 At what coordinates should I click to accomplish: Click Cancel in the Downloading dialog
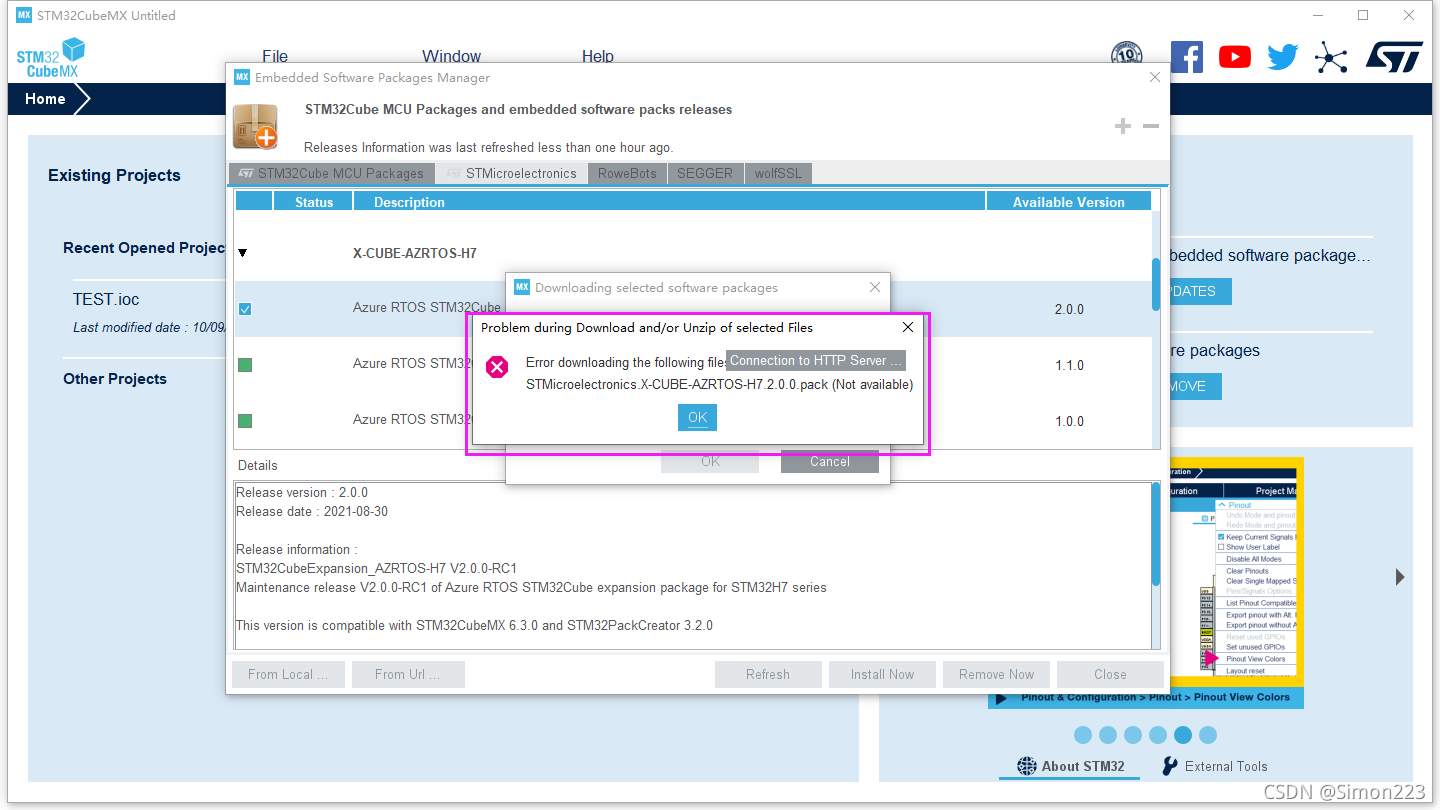(x=830, y=461)
